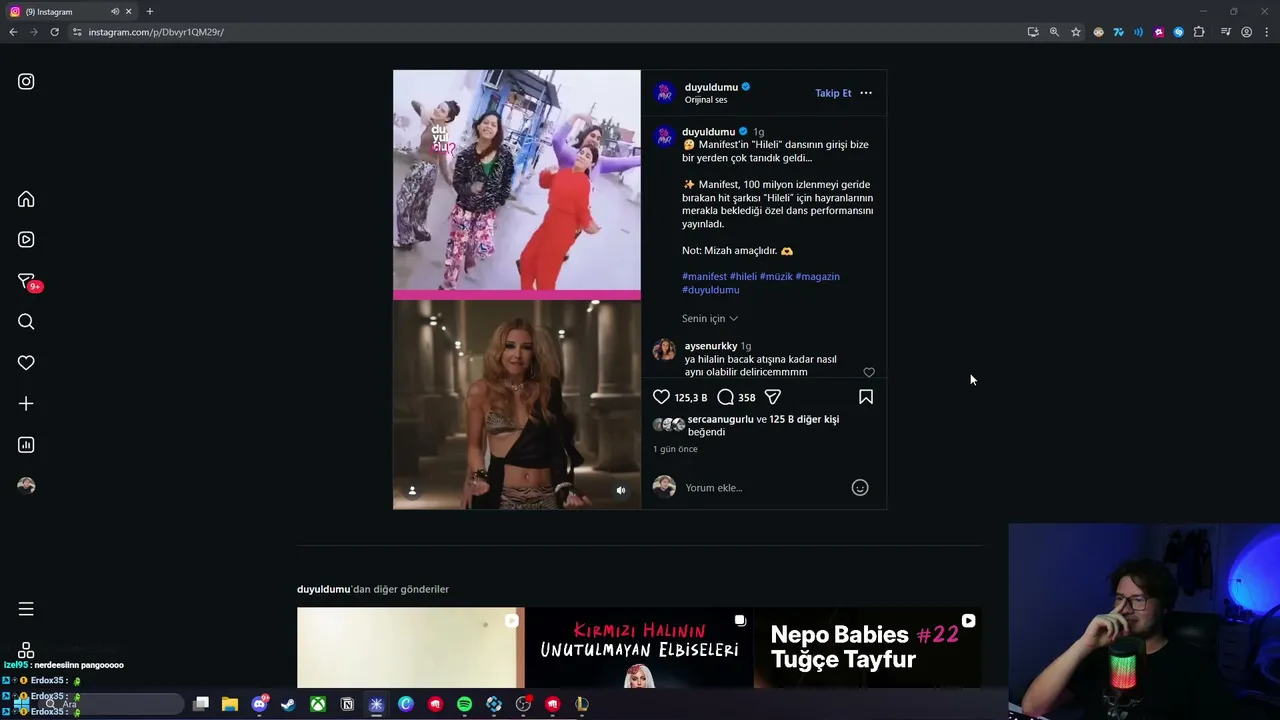Open sercaanugurlu's profile from likes line
The height and width of the screenshot is (720, 1280).
tap(721, 420)
